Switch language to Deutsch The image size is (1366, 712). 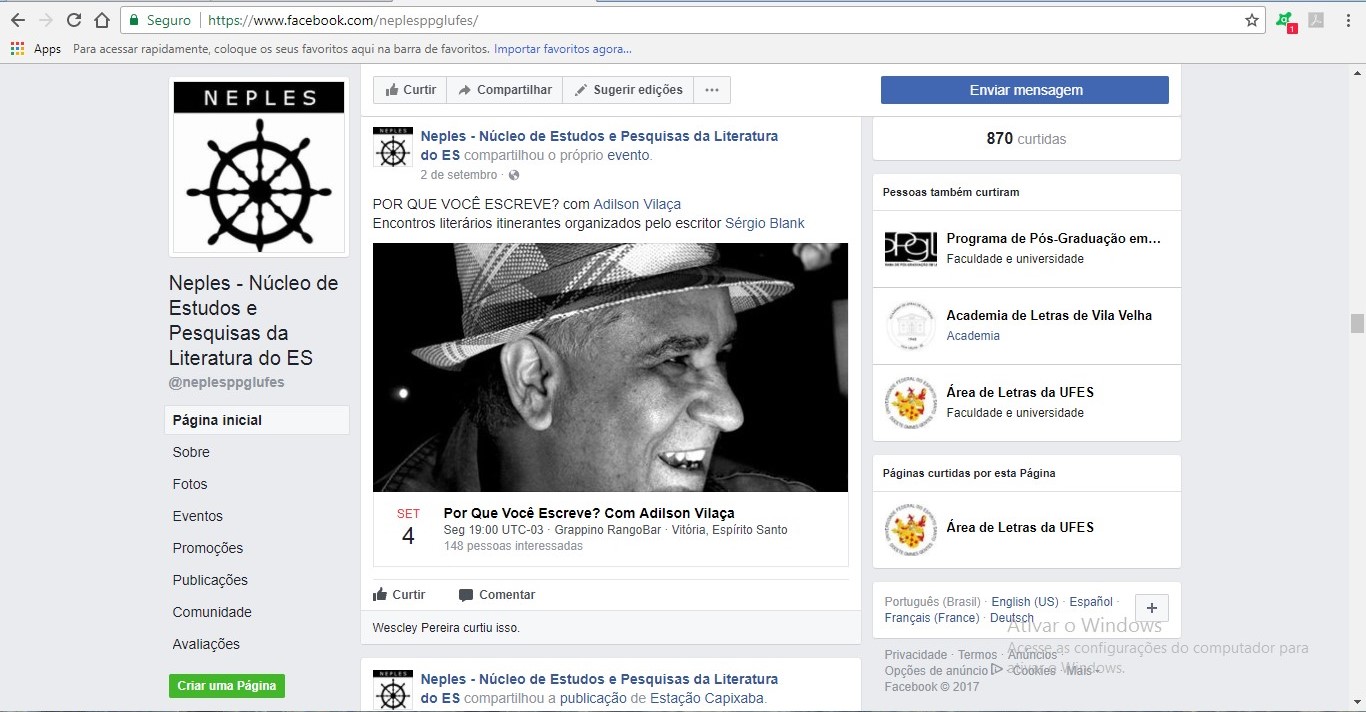pyautogui.click(x=1012, y=618)
